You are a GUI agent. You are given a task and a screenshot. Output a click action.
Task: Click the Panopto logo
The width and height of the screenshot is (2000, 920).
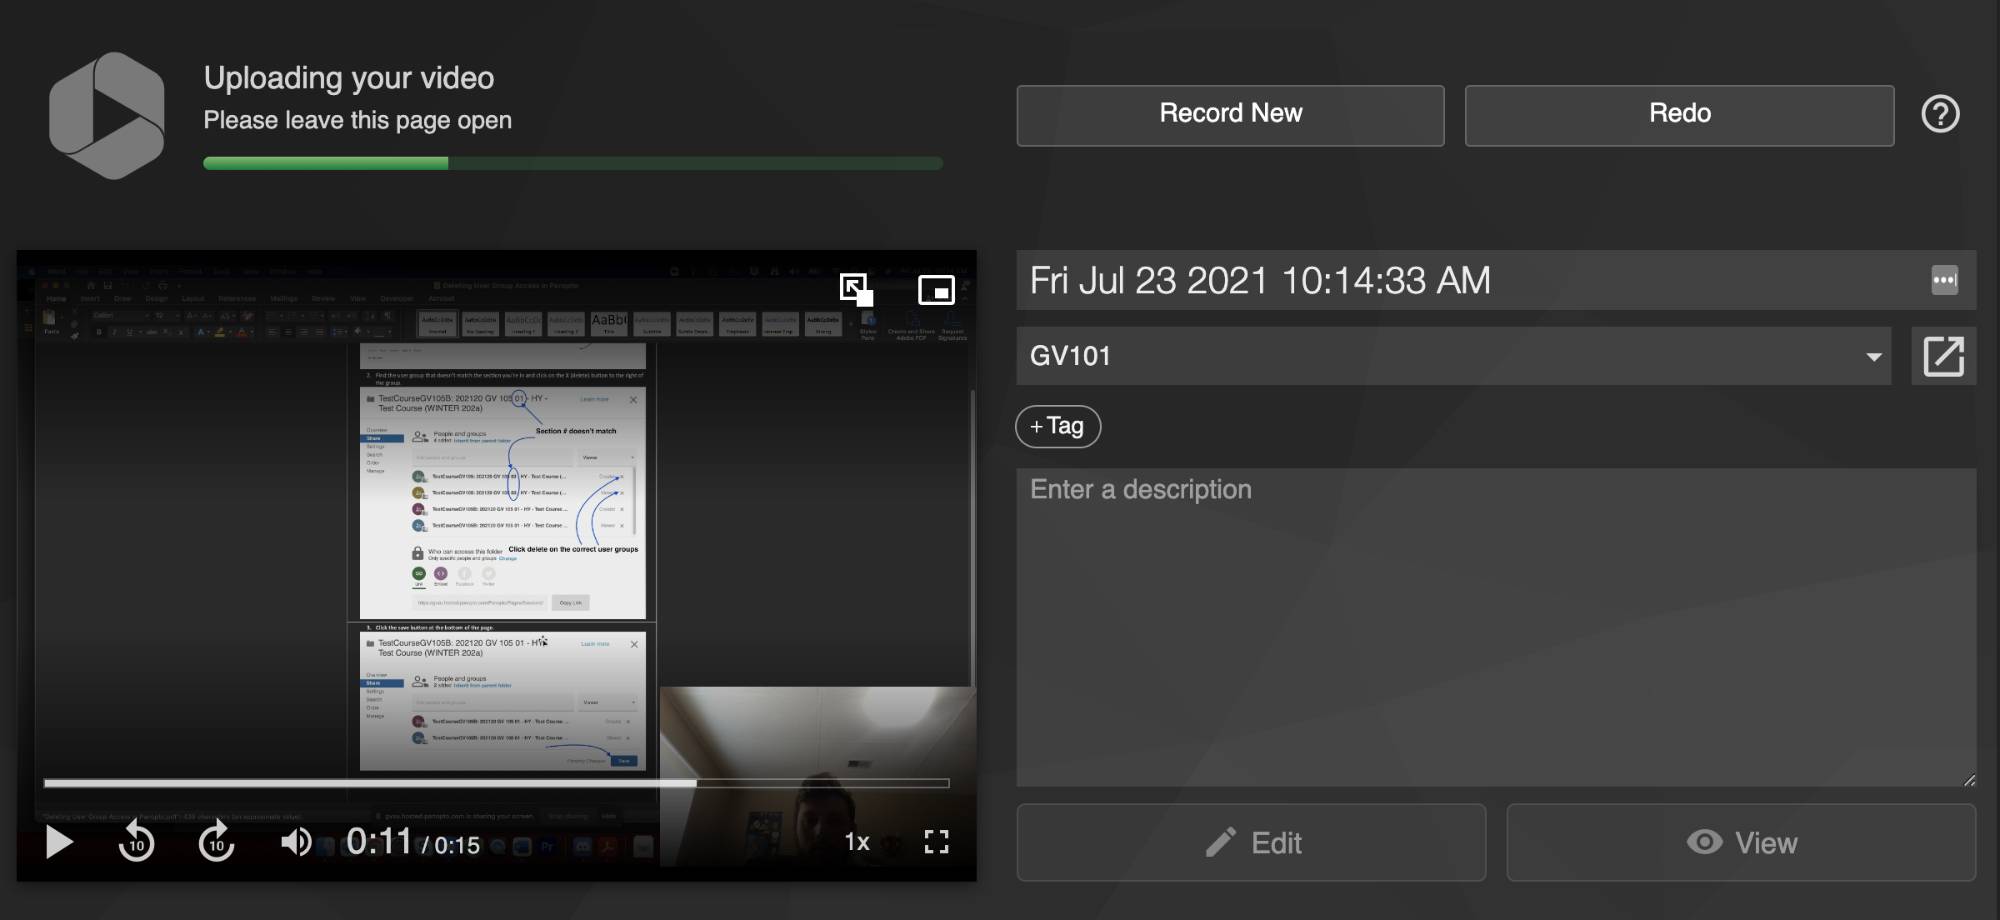click(107, 115)
